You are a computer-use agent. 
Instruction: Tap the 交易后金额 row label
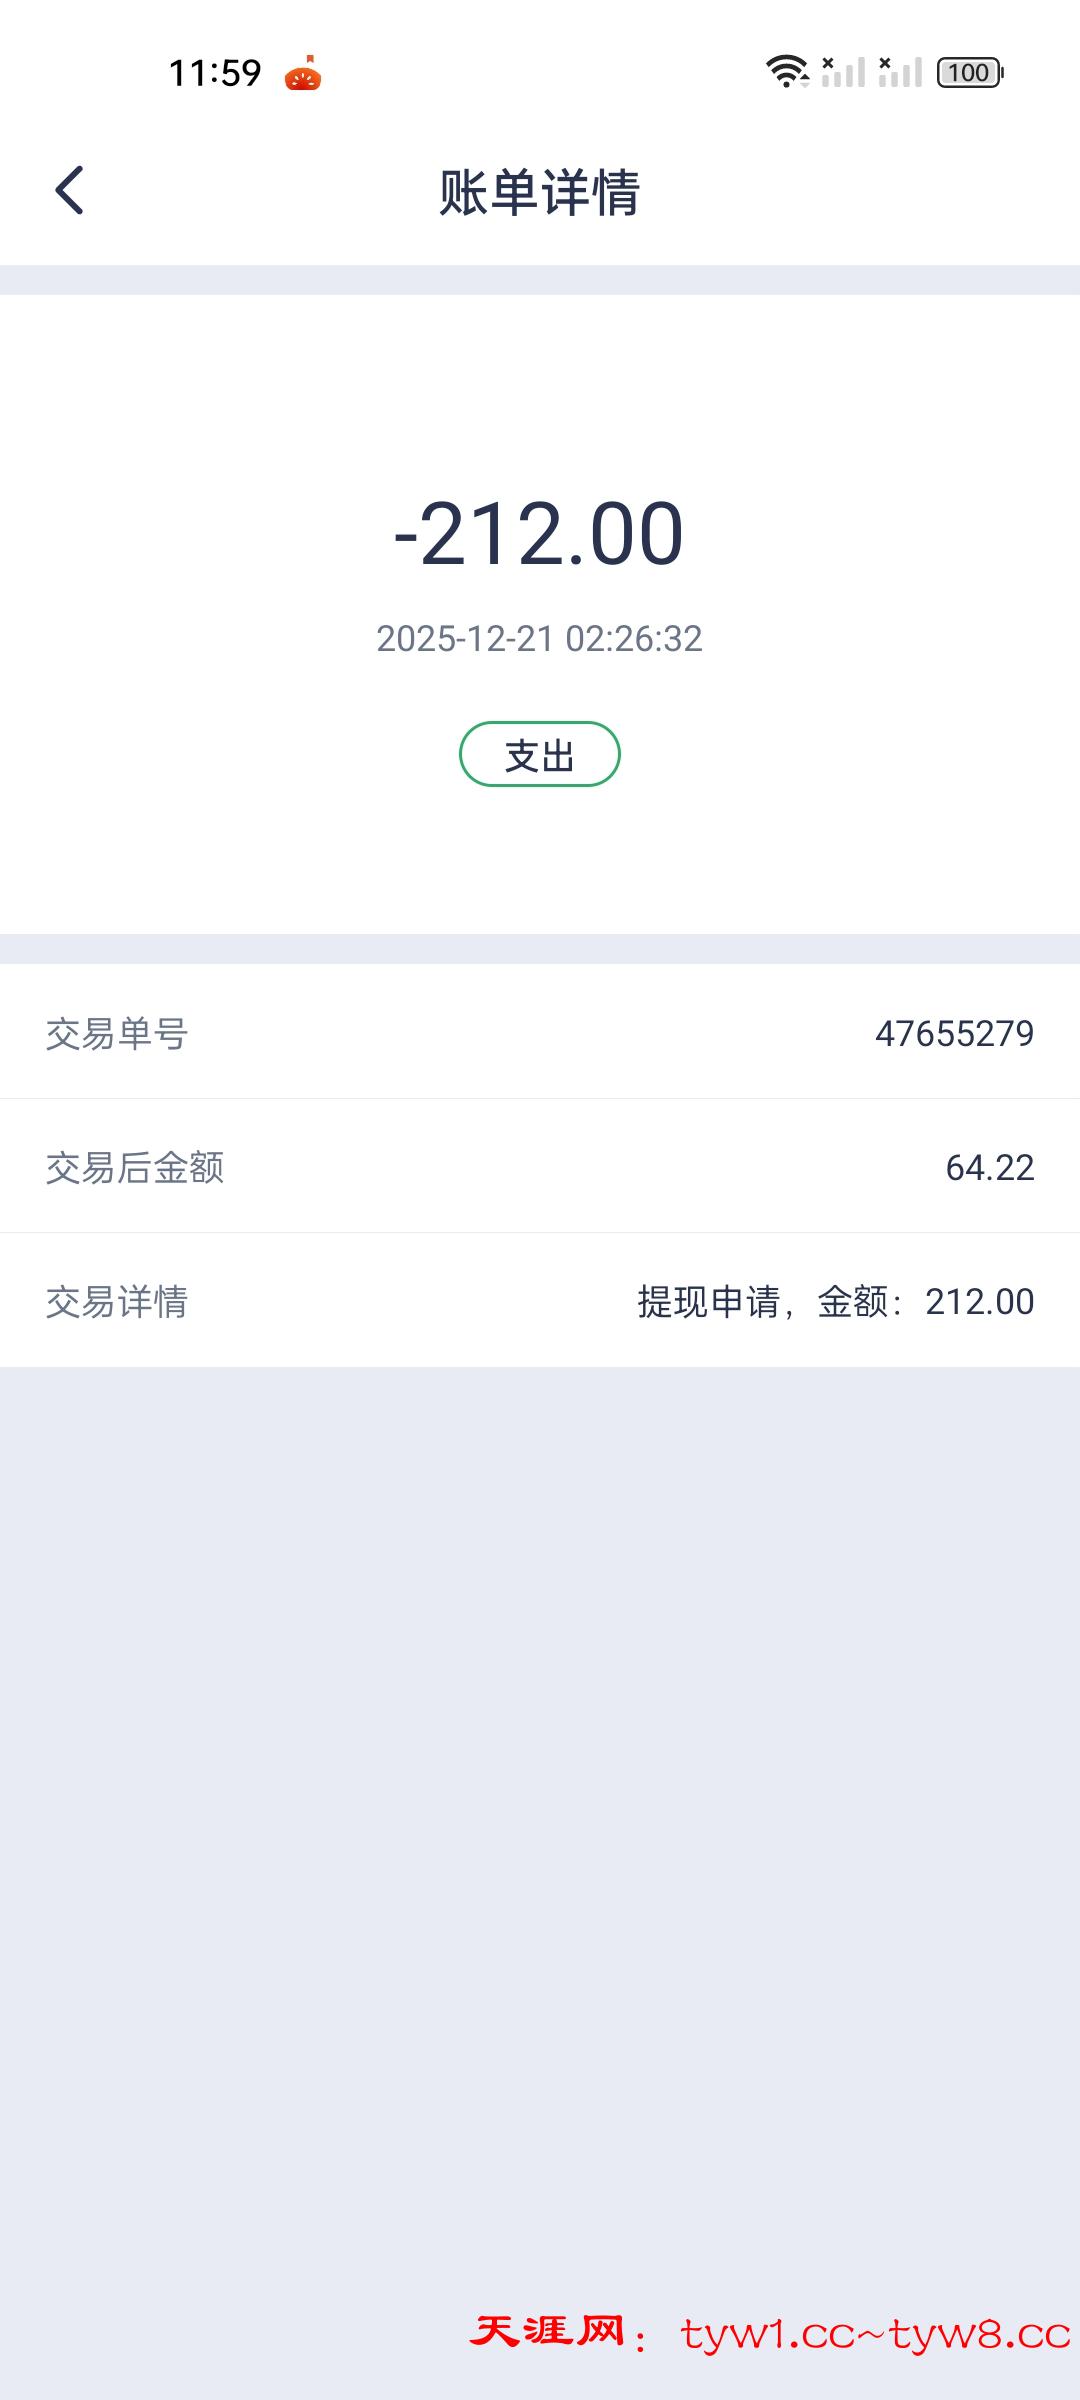pos(135,1168)
